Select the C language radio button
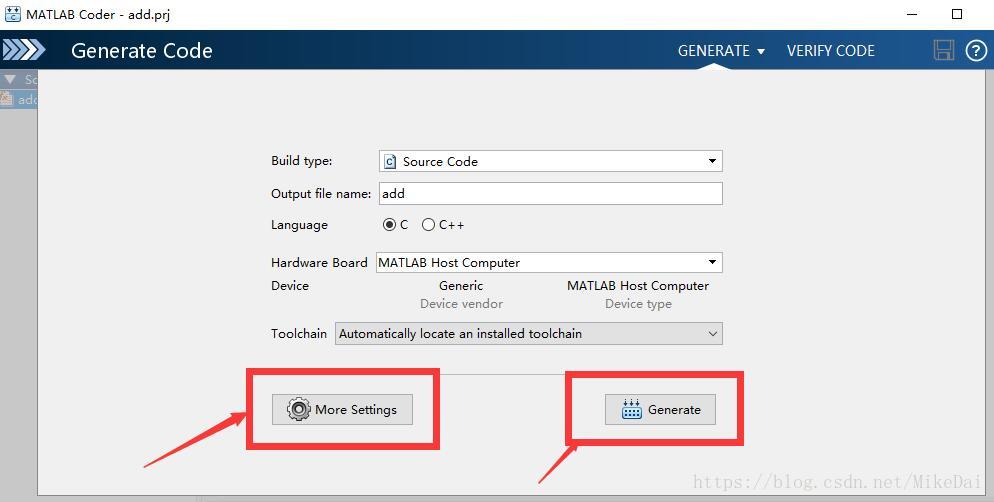 [x=389, y=225]
